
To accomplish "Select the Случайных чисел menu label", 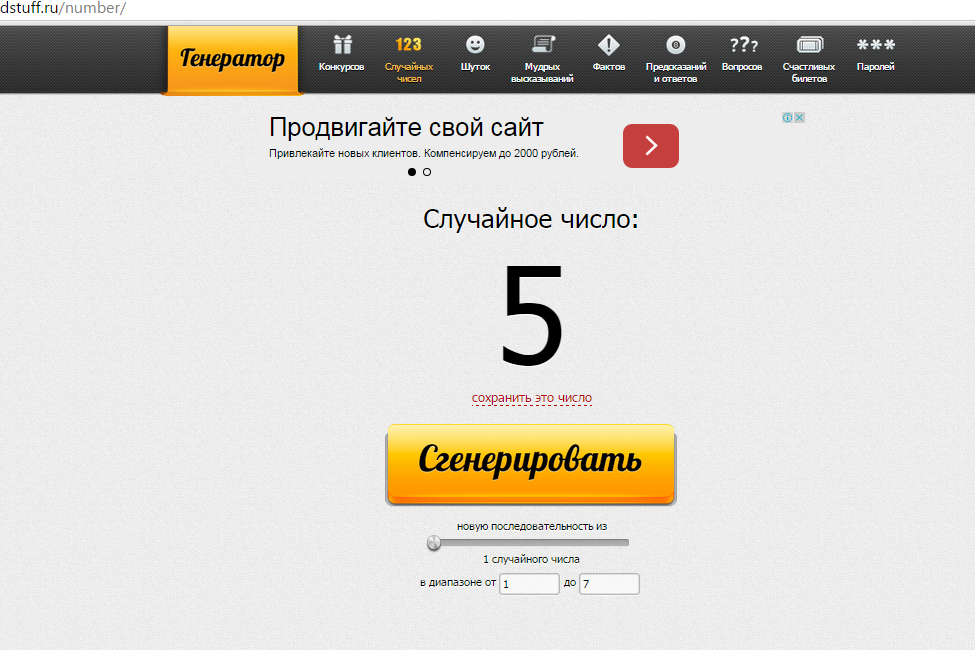I will (x=409, y=73).
